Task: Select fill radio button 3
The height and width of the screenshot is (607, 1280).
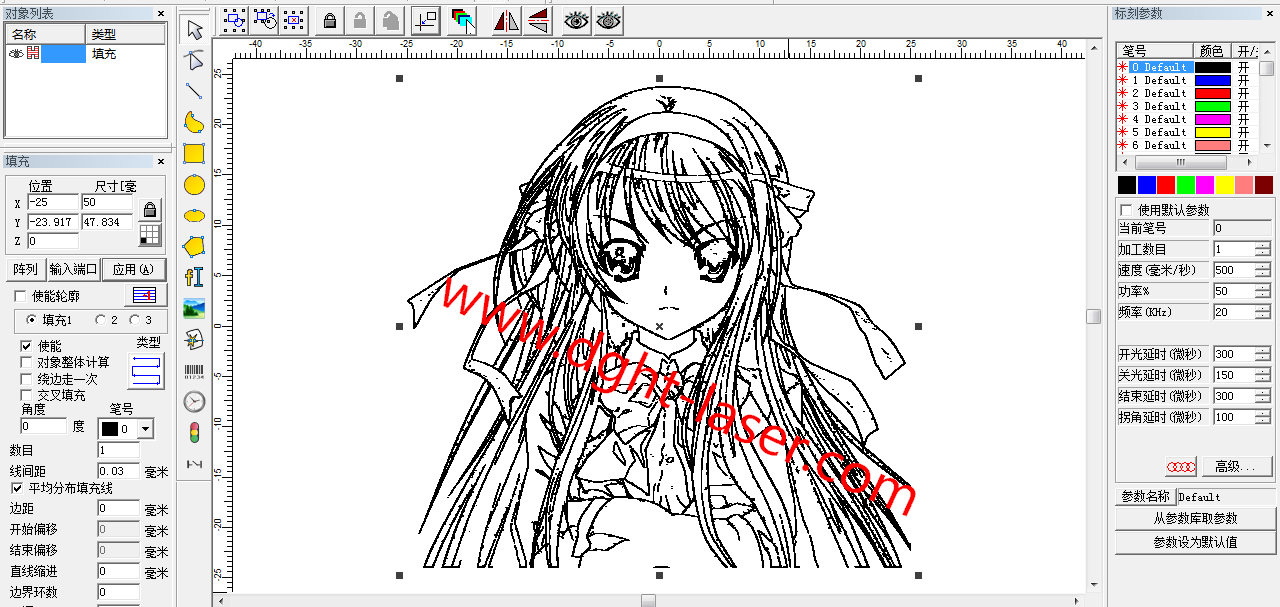Action: [x=135, y=320]
